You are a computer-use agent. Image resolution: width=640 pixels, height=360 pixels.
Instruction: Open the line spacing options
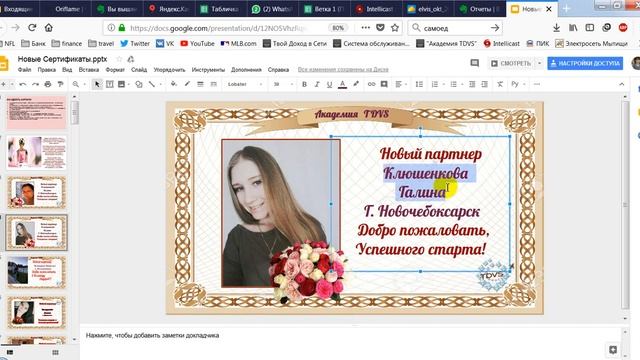click(419, 84)
